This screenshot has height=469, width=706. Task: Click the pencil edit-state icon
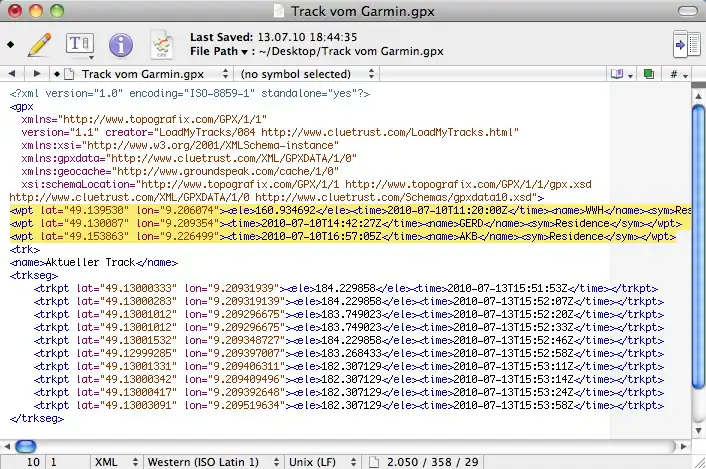(x=39, y=45)
